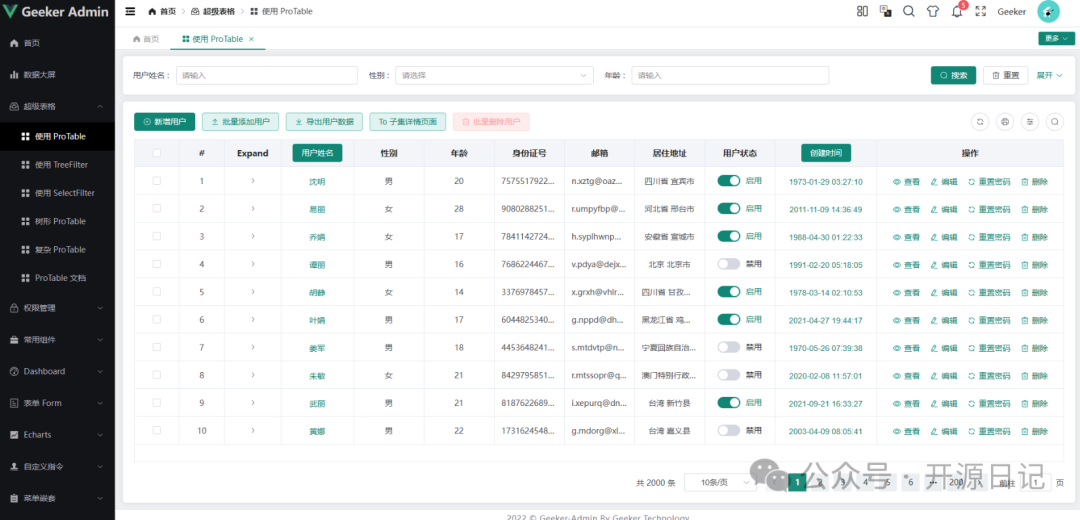
Task: Disable user status switch for 沈明
Action: (729, 180)
